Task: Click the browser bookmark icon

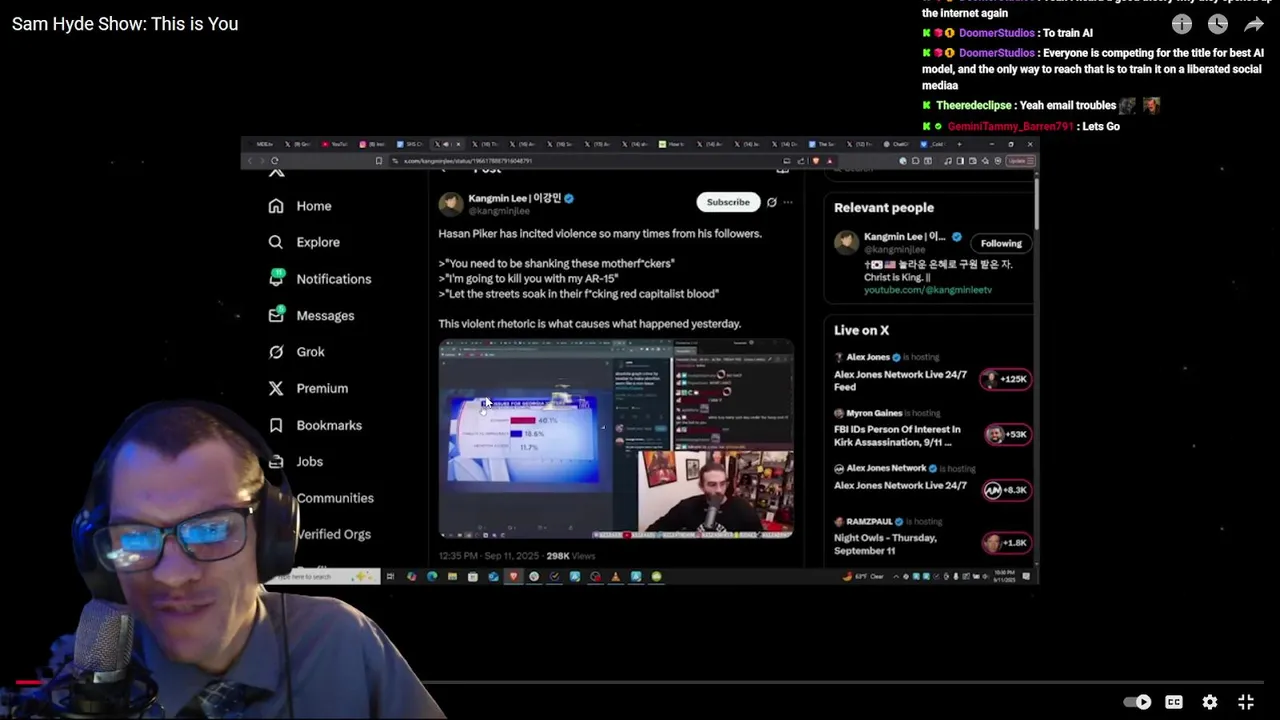Action: pyautogui.click(x=379, y=160)
